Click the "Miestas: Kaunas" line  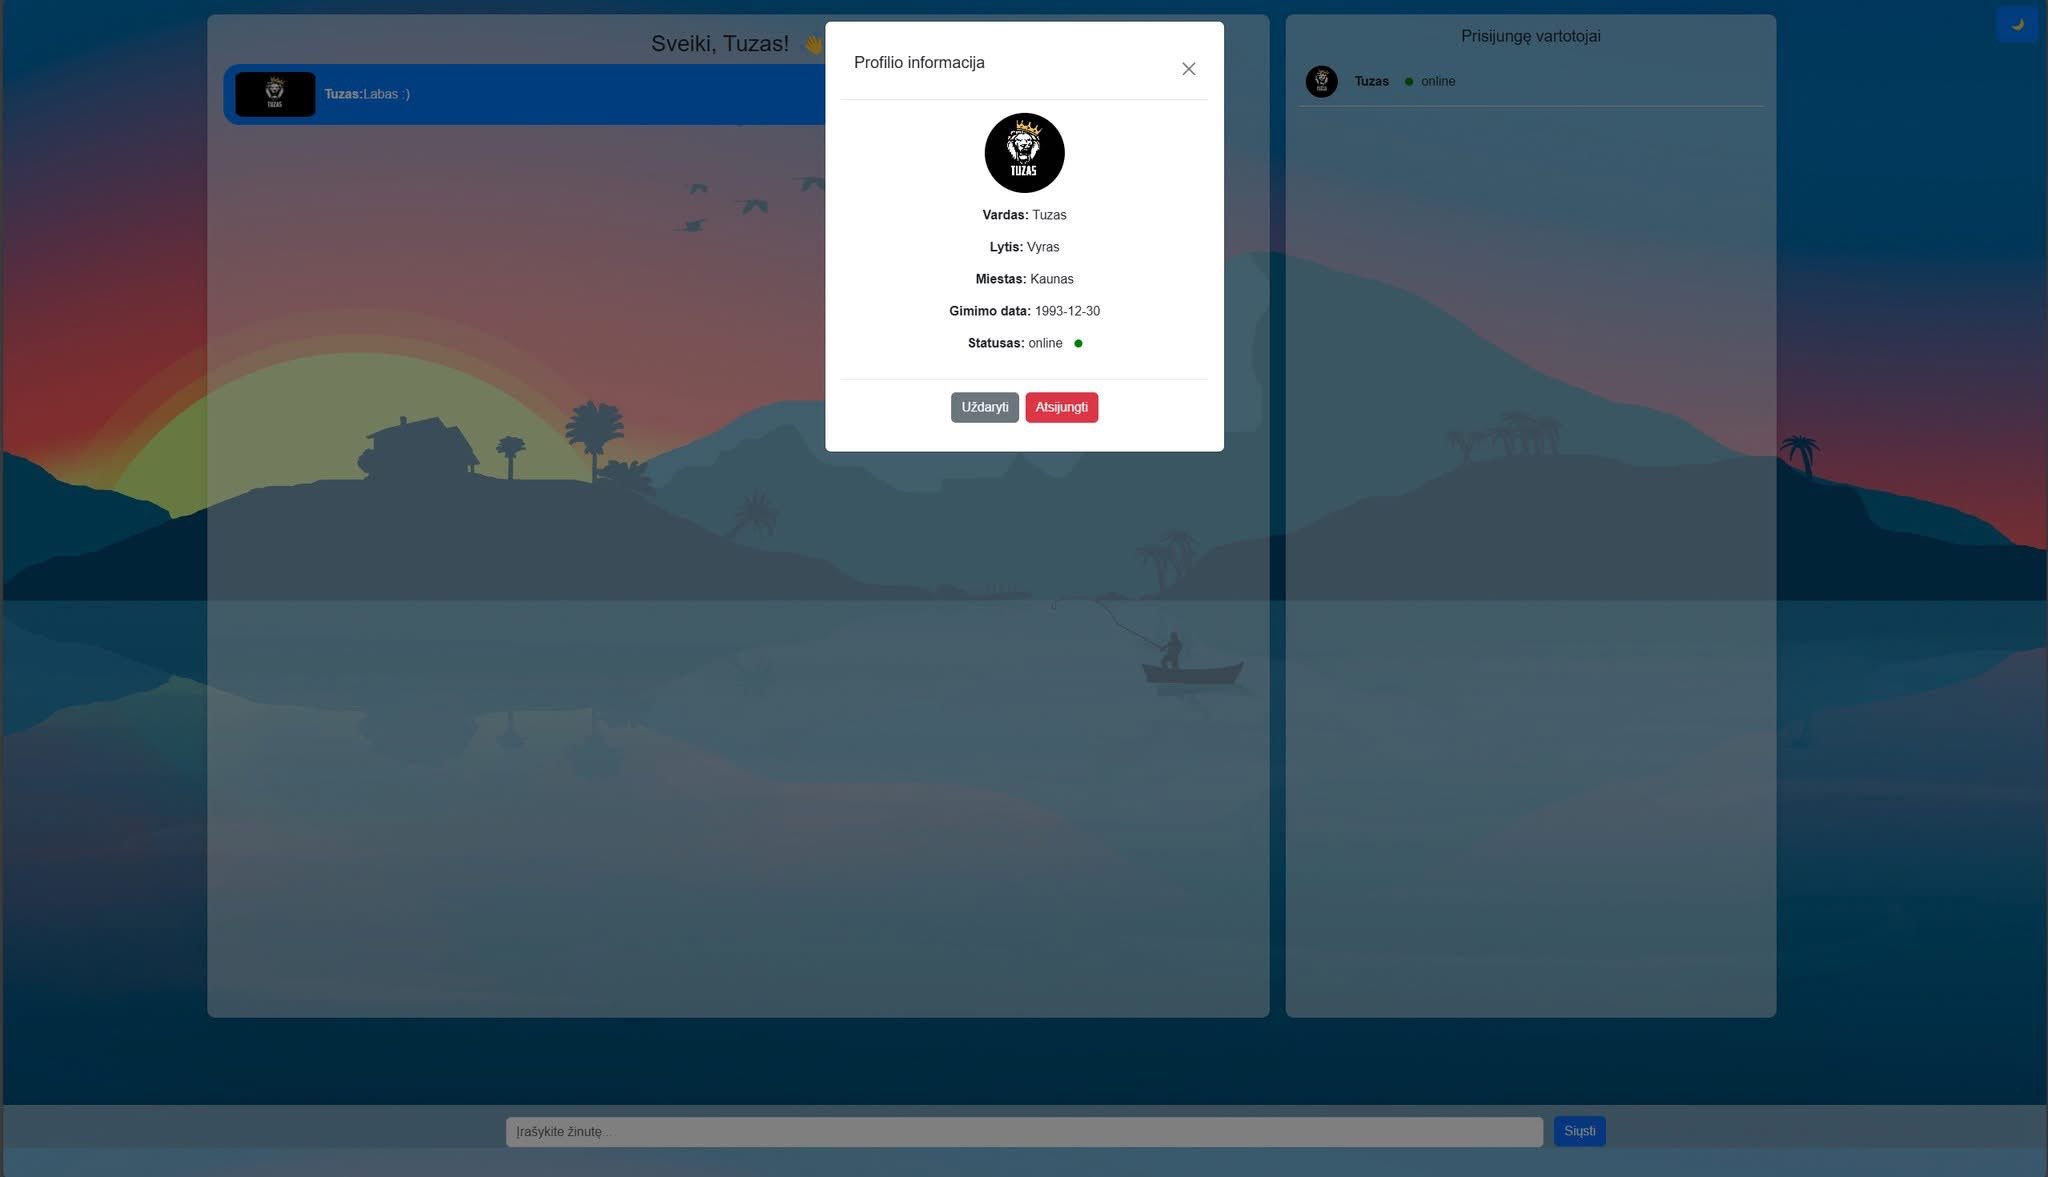point(1024,280)
